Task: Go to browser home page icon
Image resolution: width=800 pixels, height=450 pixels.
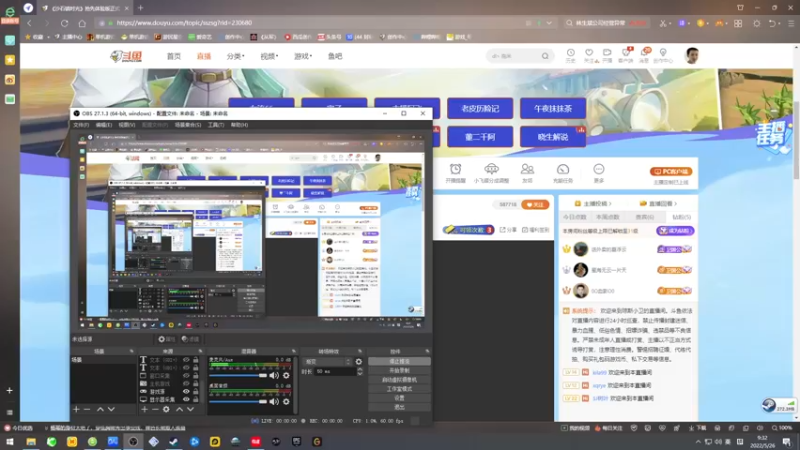Action: pyautogui.click(x=82, y=23)
